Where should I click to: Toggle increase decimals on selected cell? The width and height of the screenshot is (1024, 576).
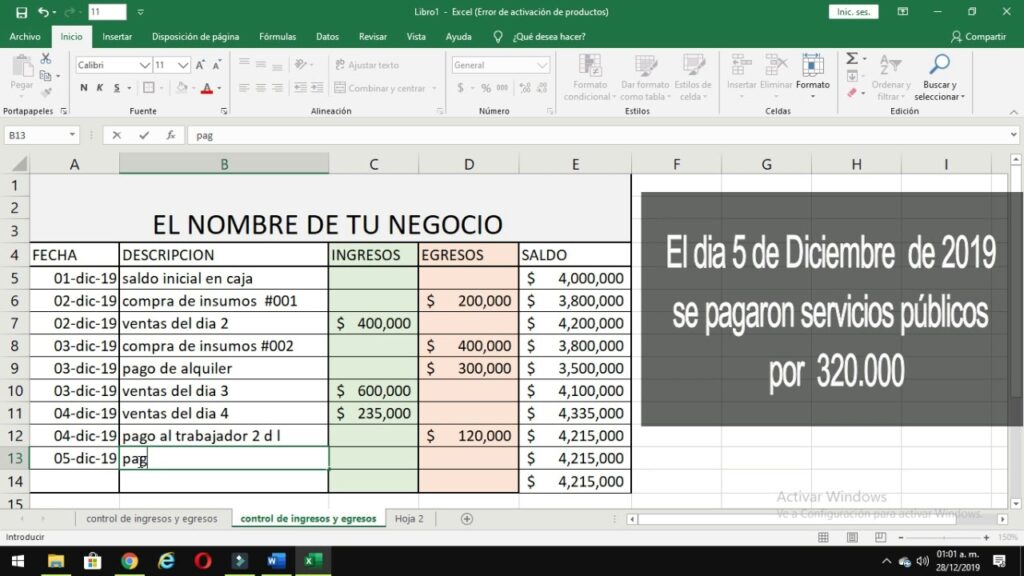pyautogui.click(x=526, y=85)
